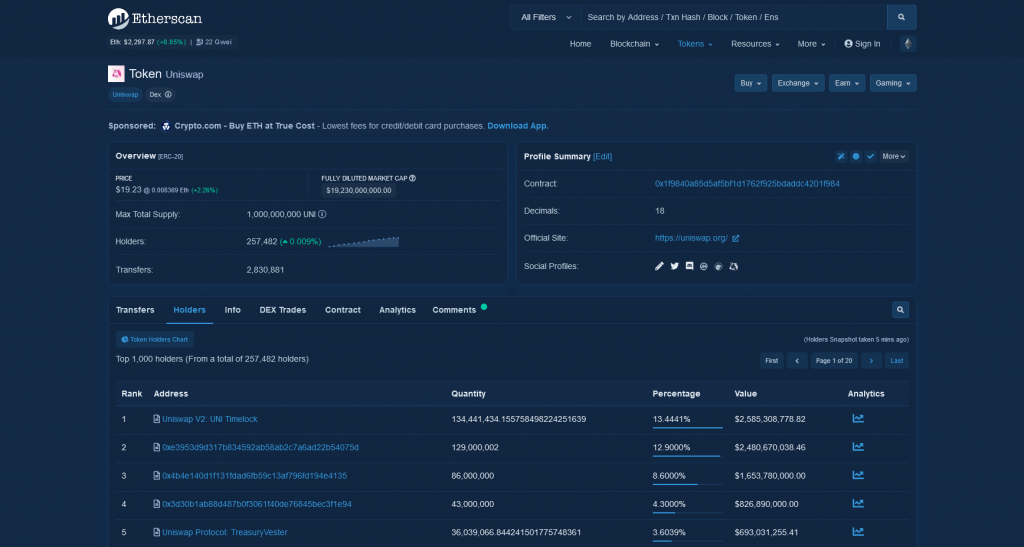Click the Download App sponsored link
Image resolution: width=1024 pixels, height=547 pixels.
[x=518, y=126]
